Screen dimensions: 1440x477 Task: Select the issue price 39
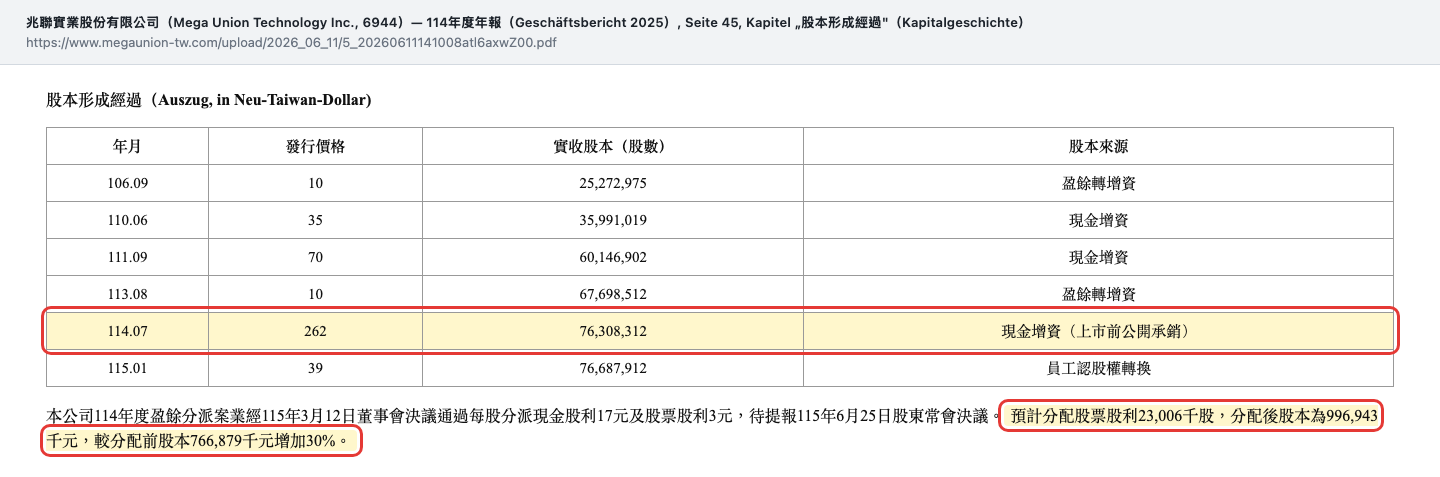coord(315,369)
